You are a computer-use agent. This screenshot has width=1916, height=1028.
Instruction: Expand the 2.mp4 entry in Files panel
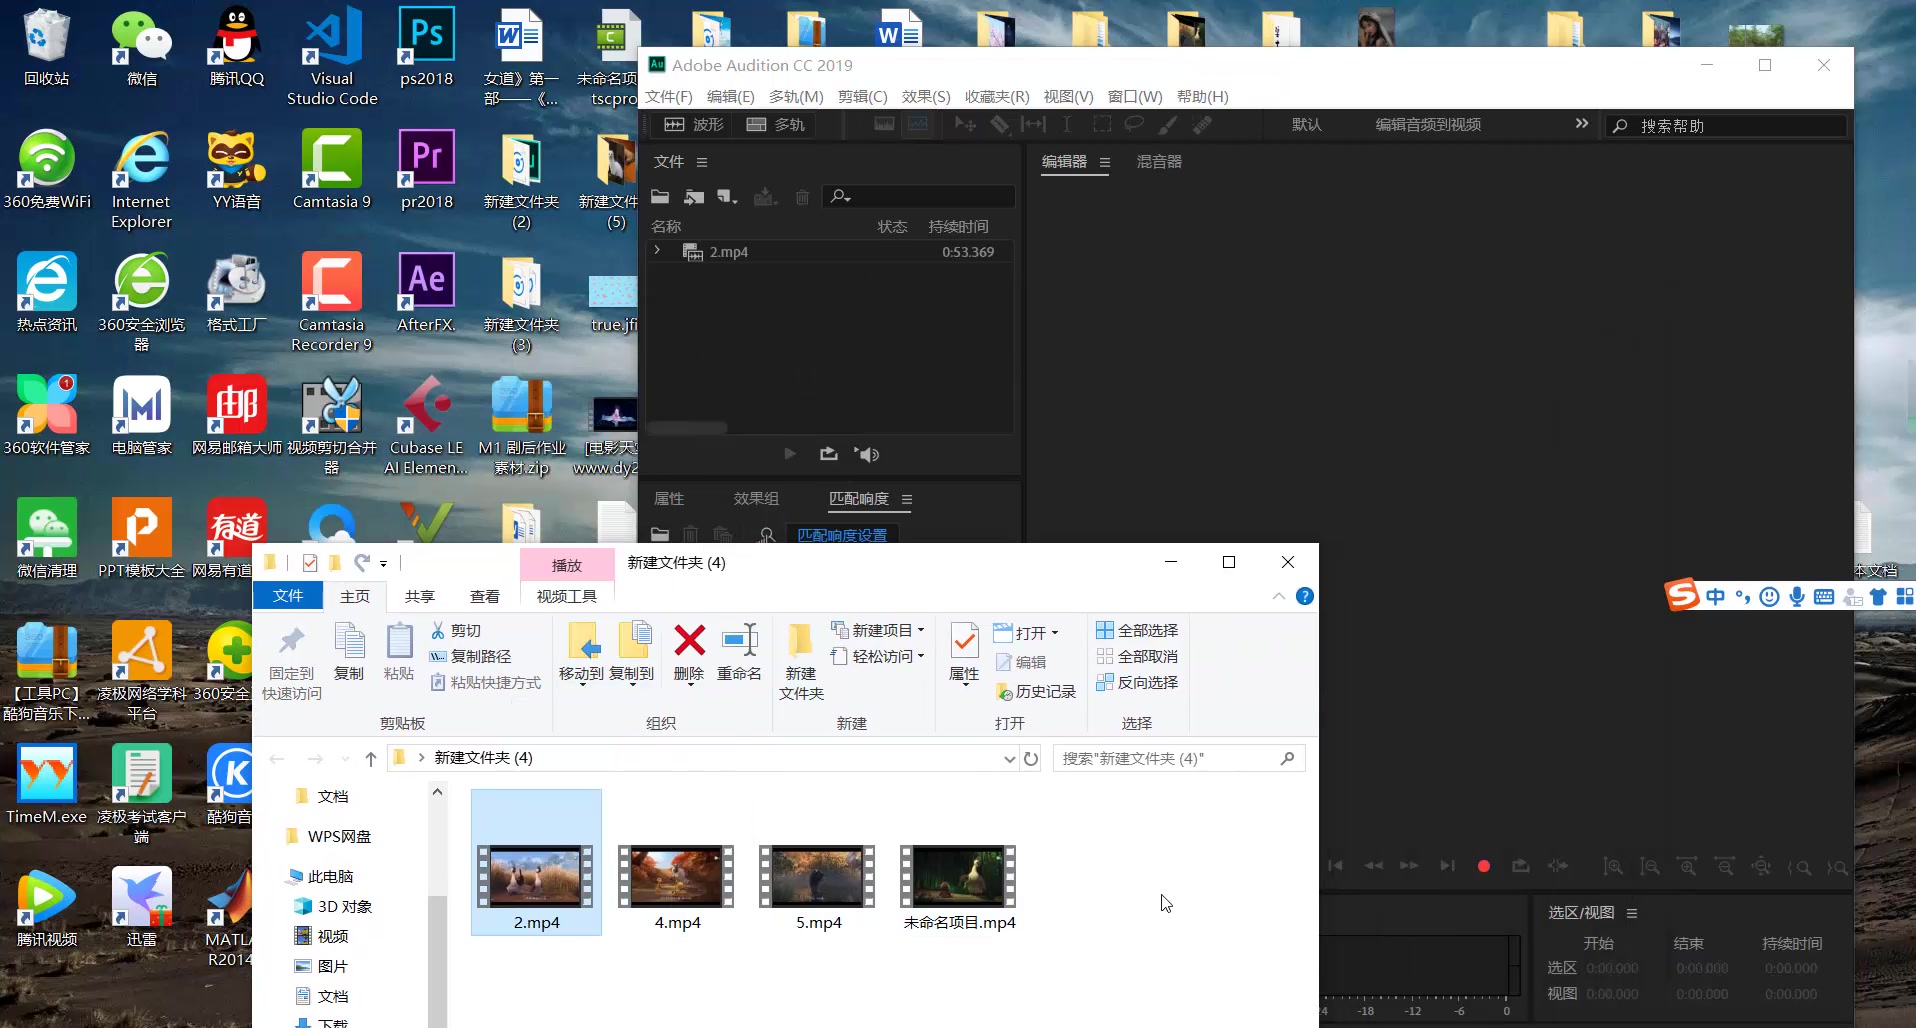click(657, 251)
